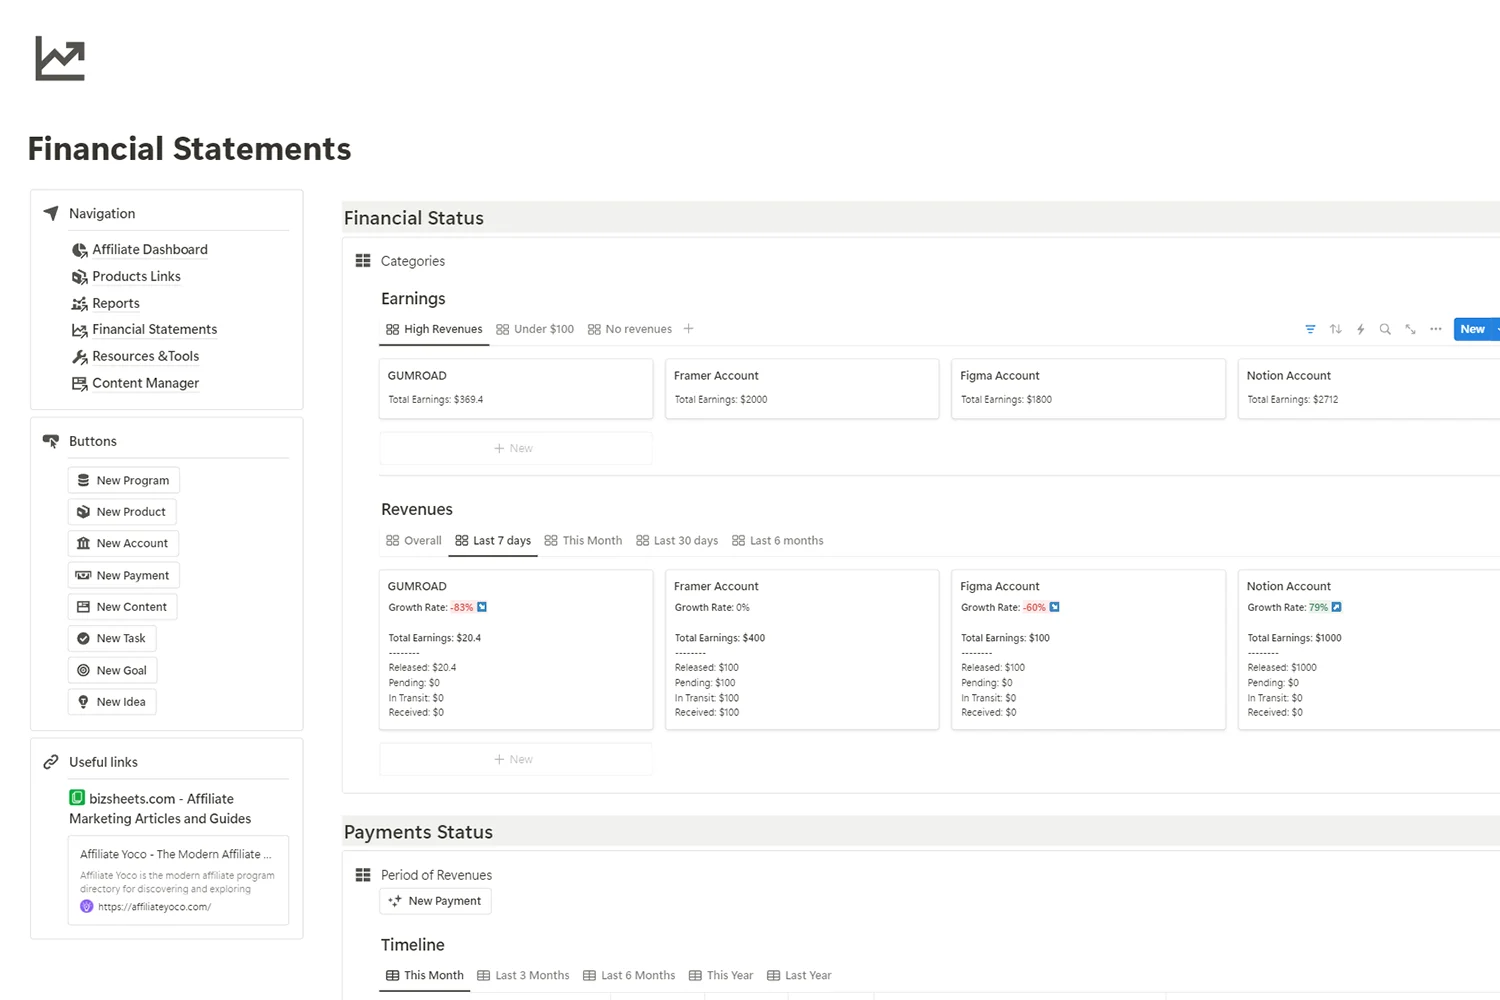This screenshot has height=1000, width=1500.
Task: Switch to No revenues tab
Action: (x=630, y=329)
